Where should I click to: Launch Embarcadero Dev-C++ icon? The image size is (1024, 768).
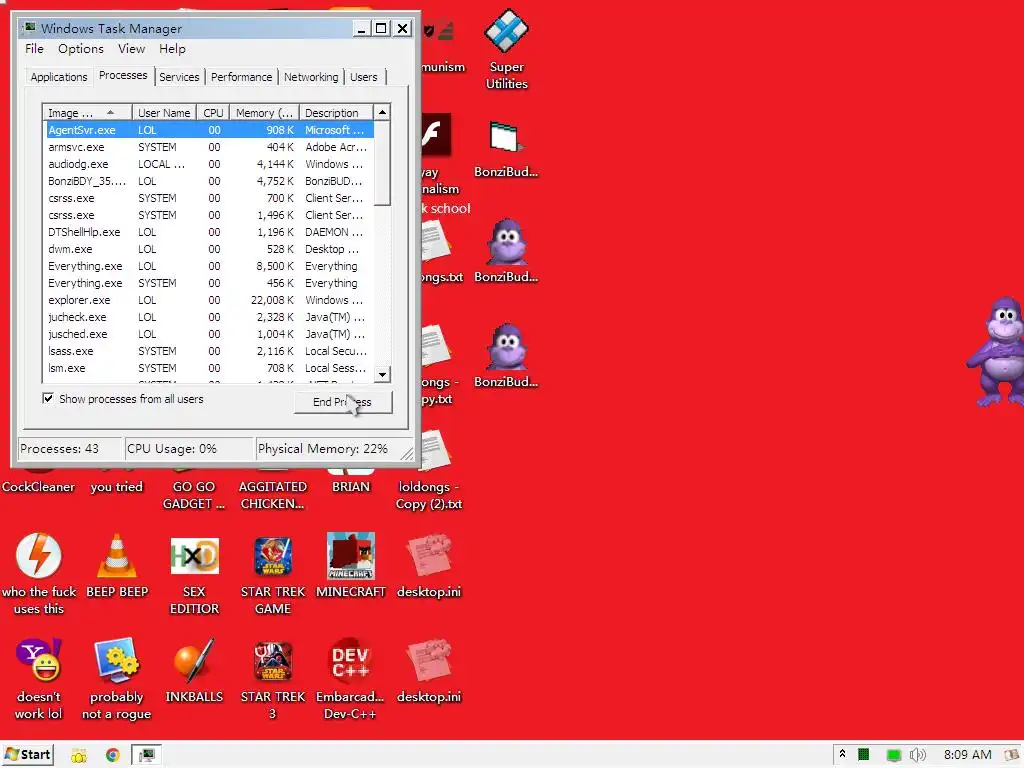pyautogui.click(x=350, y=679)
